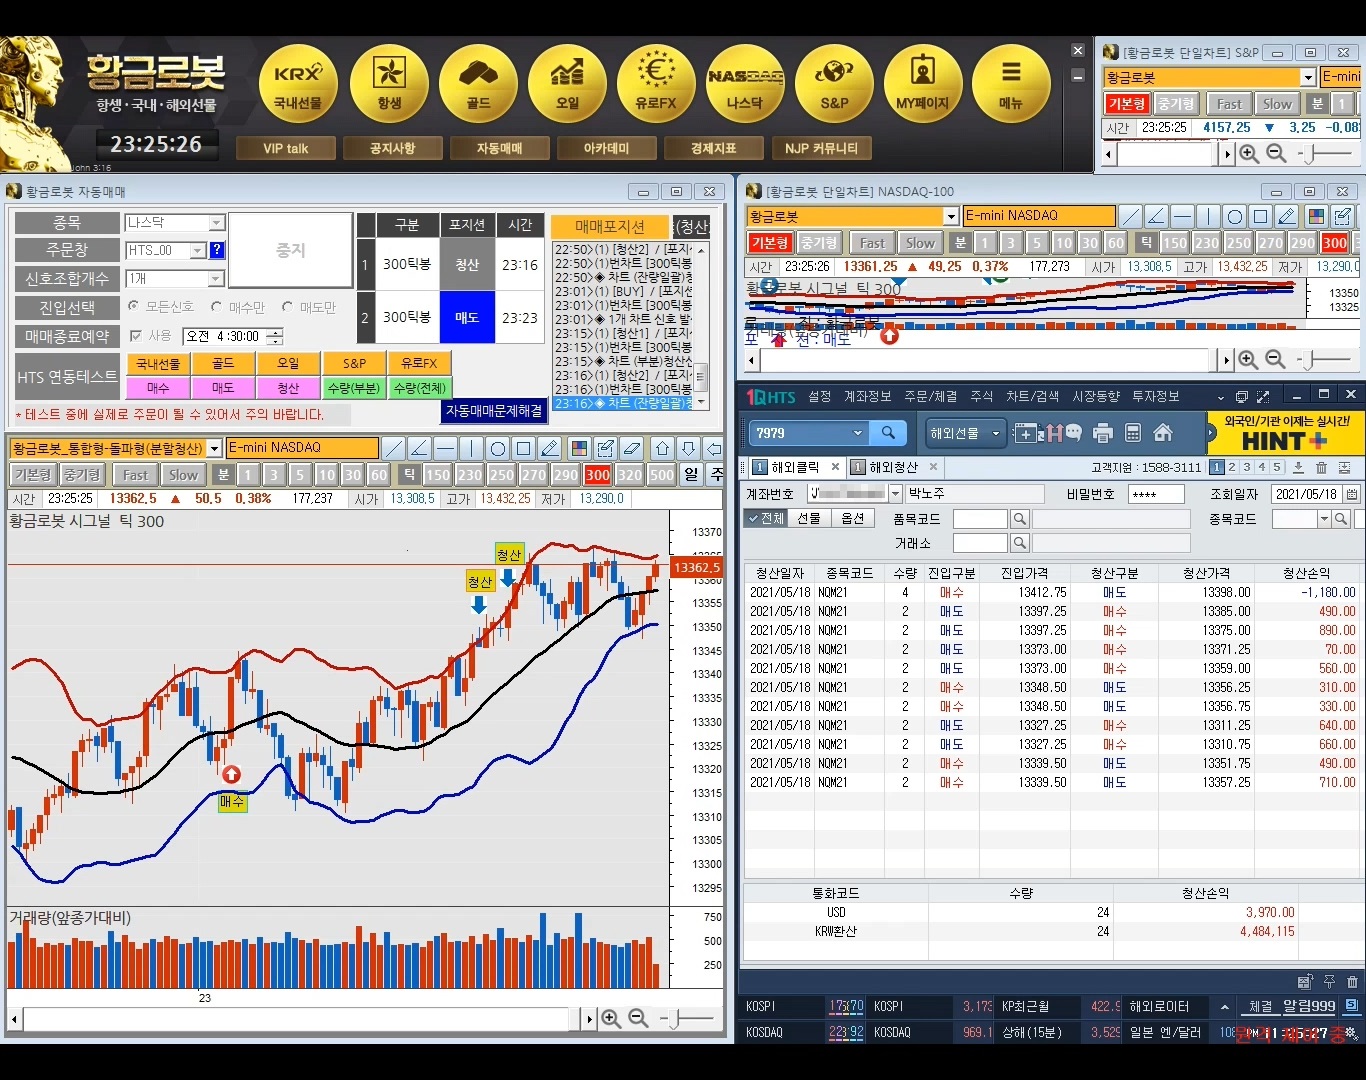1366x1080 pixels.
Task: Open 설정 menu in 1Q HTS
Action: 820,396
